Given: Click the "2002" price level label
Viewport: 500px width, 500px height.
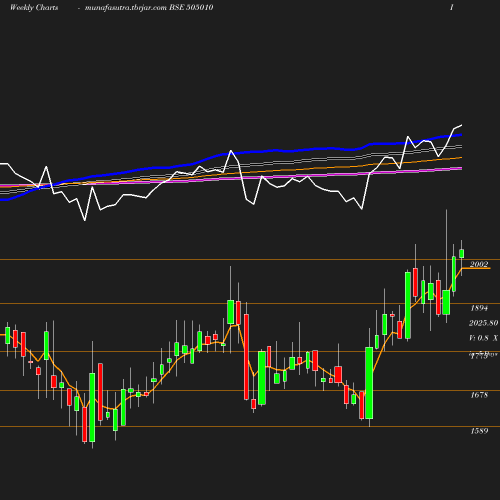Looking at the screenshot, I should click(x=479, y=264).
